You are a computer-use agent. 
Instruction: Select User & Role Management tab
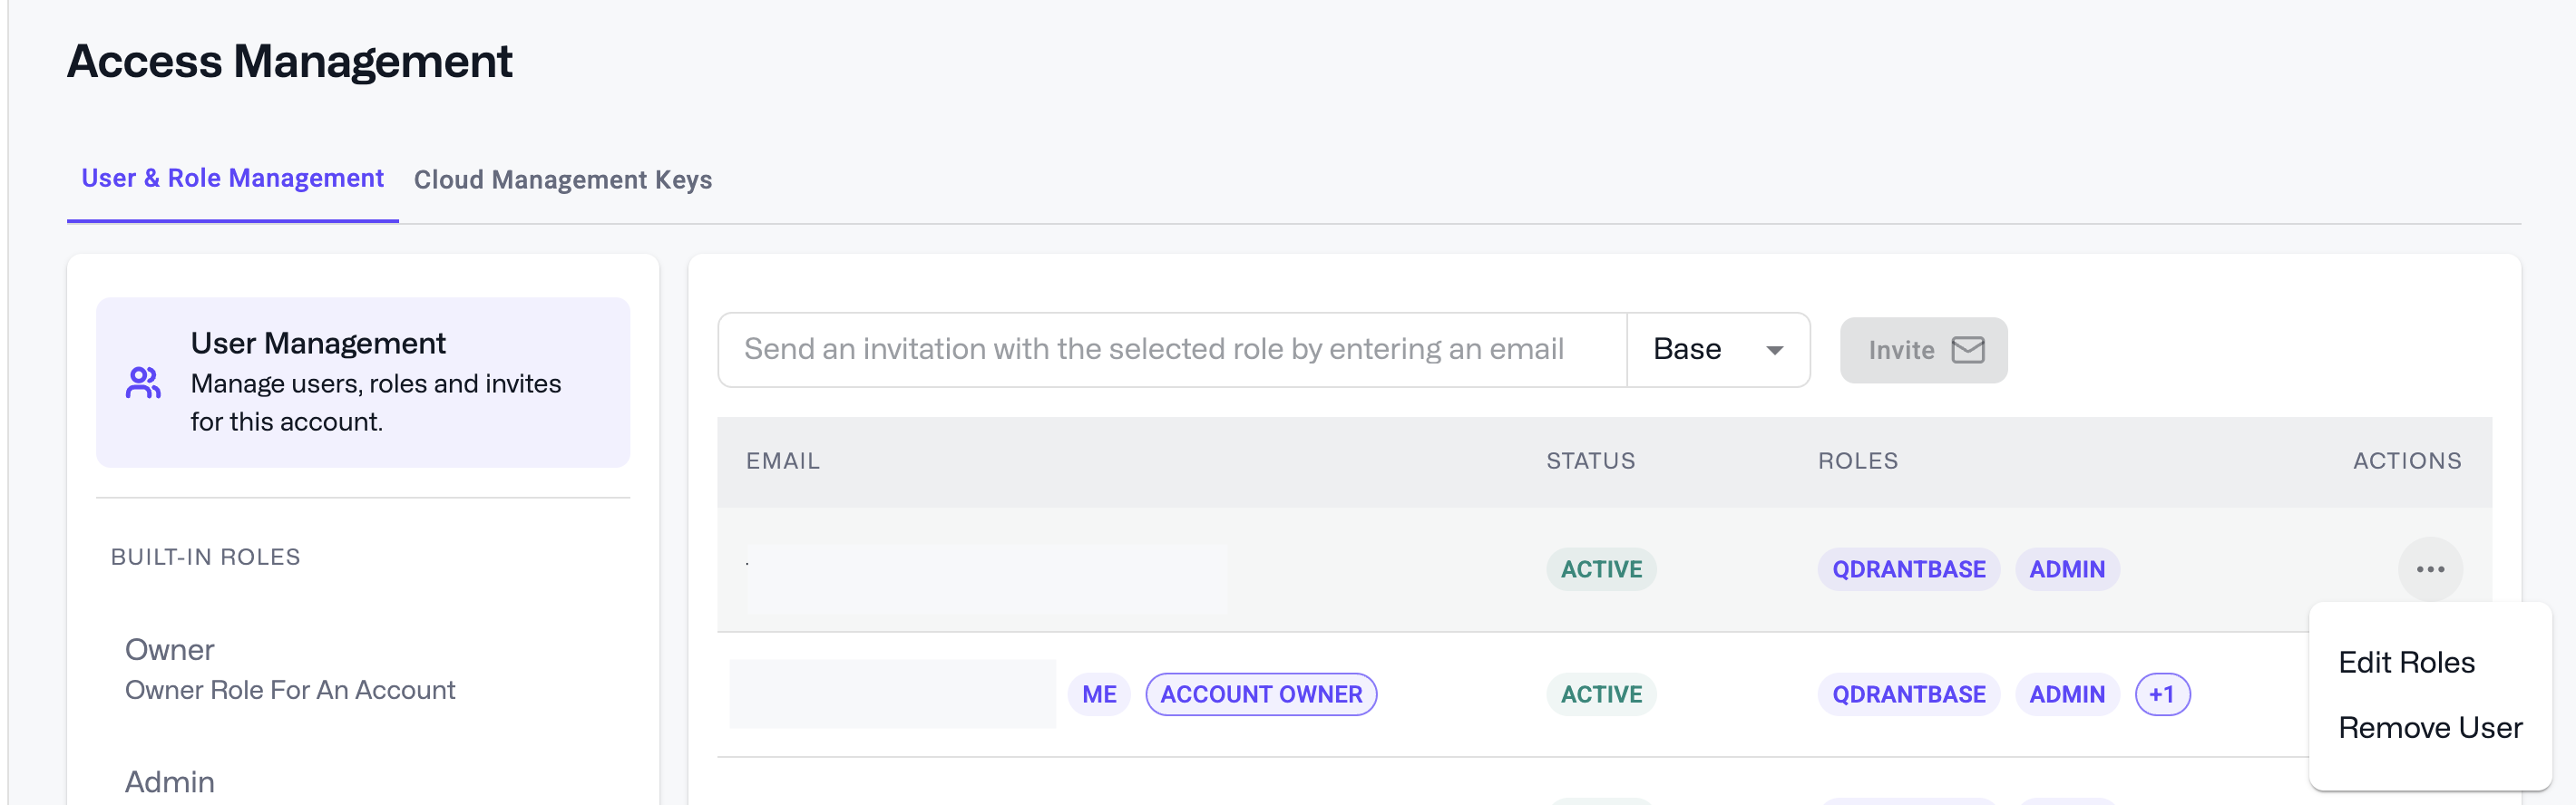click(x=232, y=178)
